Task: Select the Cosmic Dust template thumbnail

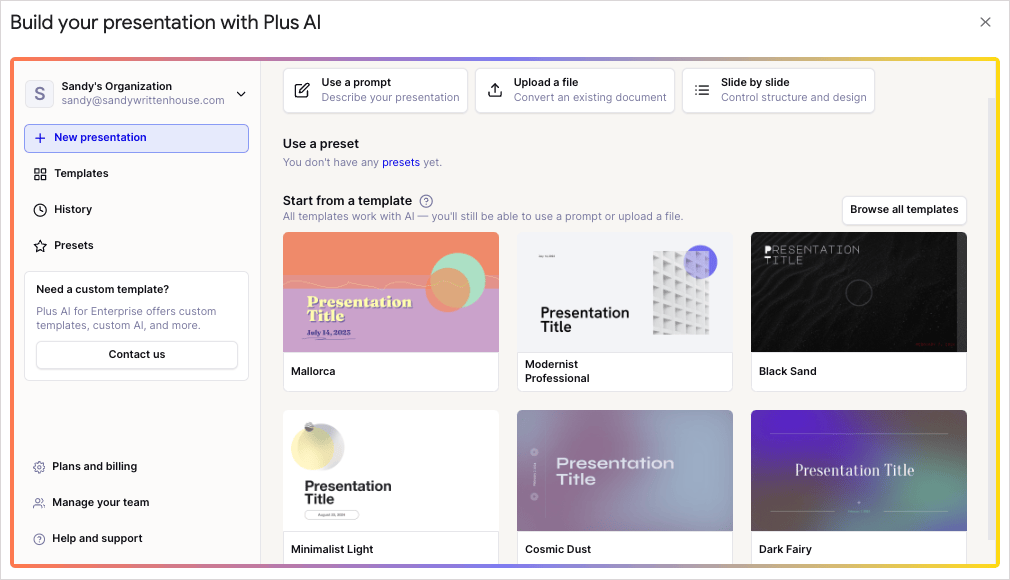Action: [625, 470]
